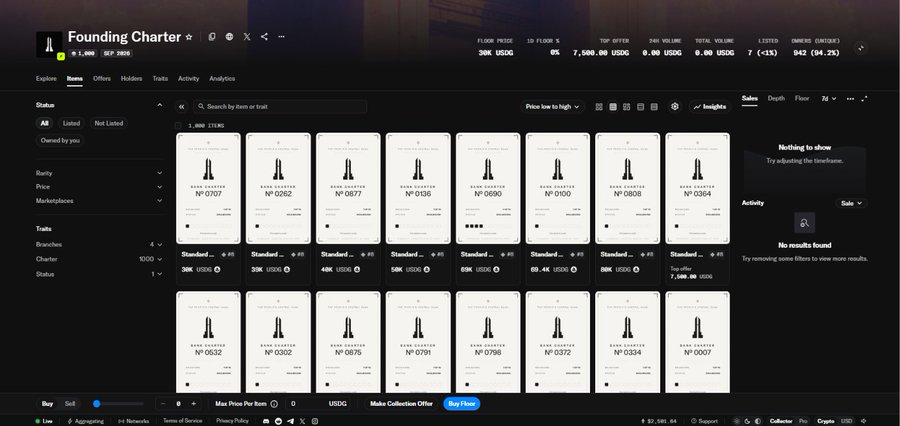Open the Price low to high sort dropdown
This screenshot has height=426, width=900.
552,107
